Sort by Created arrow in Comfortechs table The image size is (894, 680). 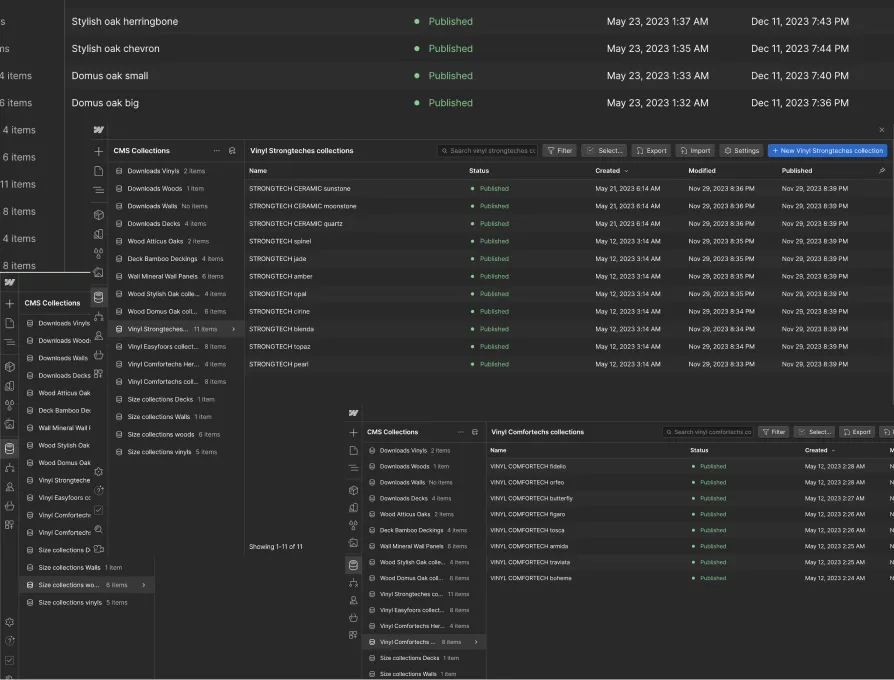[x=834, y=450]
